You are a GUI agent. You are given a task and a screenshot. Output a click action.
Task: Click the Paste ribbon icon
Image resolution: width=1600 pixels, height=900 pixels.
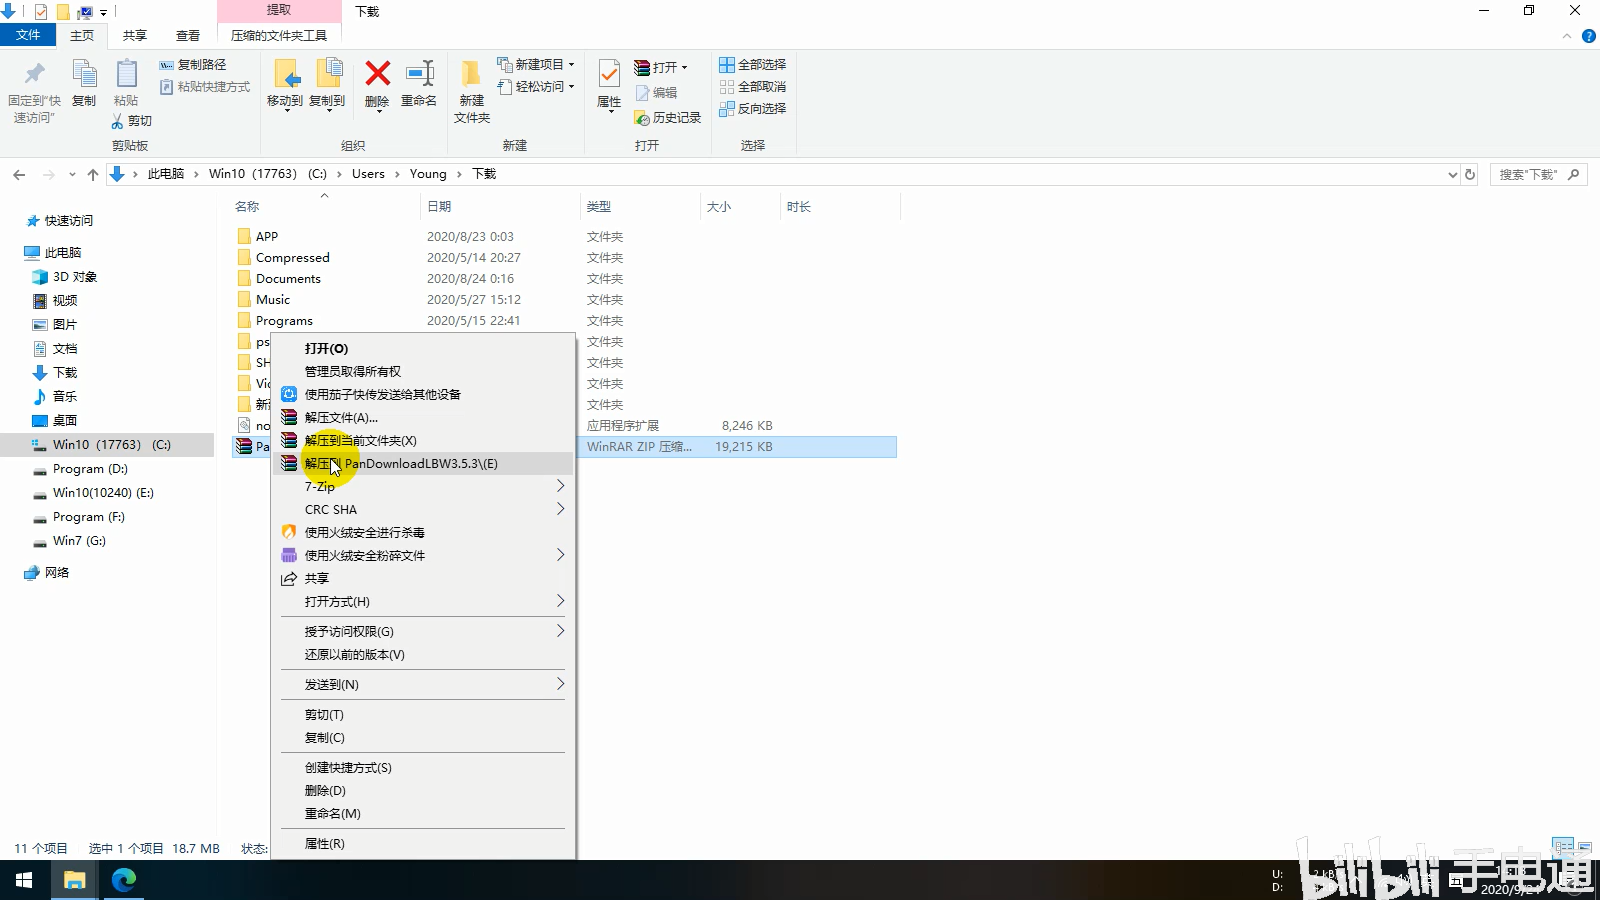click(x=126, y=73)
